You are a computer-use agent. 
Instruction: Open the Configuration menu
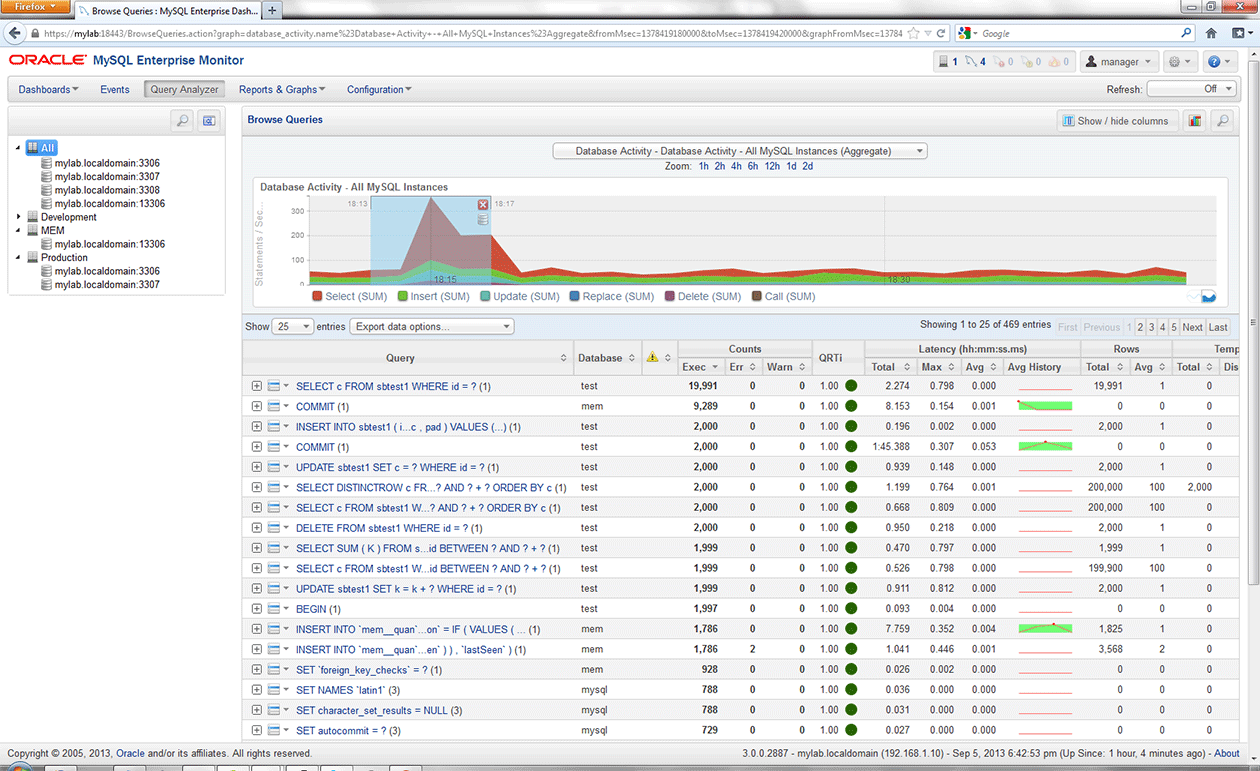pyautogui.click(x=379, y=90)
